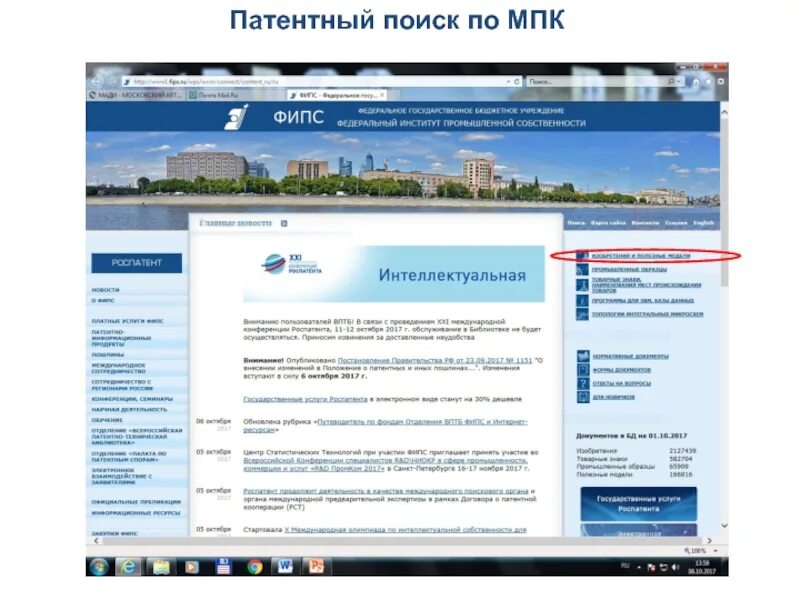Click the «Программы для ЭВМ, базы данных» icon
The width and height of the screenshot is (800, 600).
point(581,301)
